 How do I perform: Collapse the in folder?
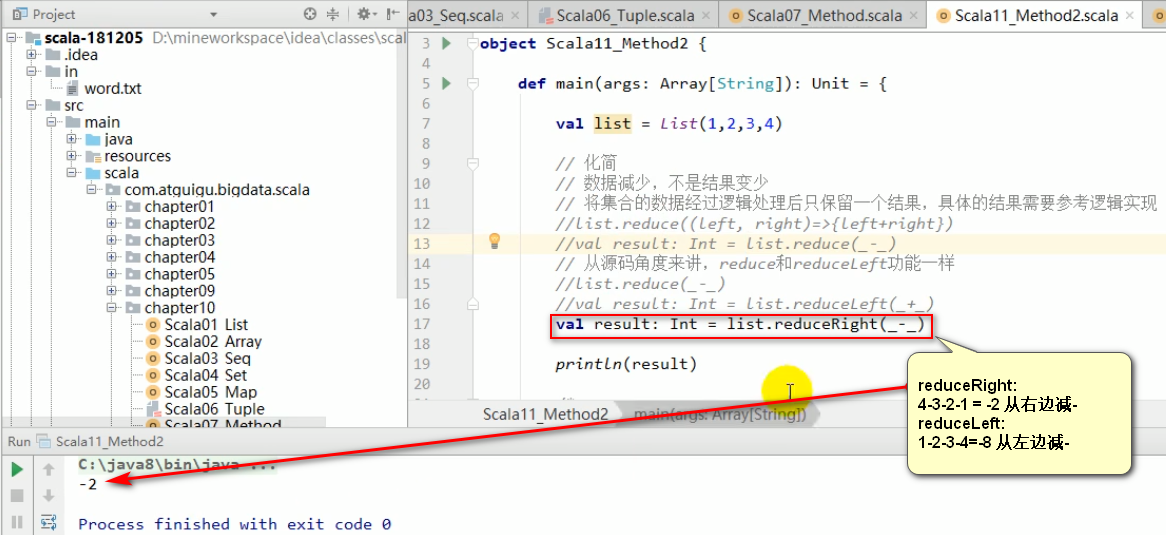pos(31,71)
